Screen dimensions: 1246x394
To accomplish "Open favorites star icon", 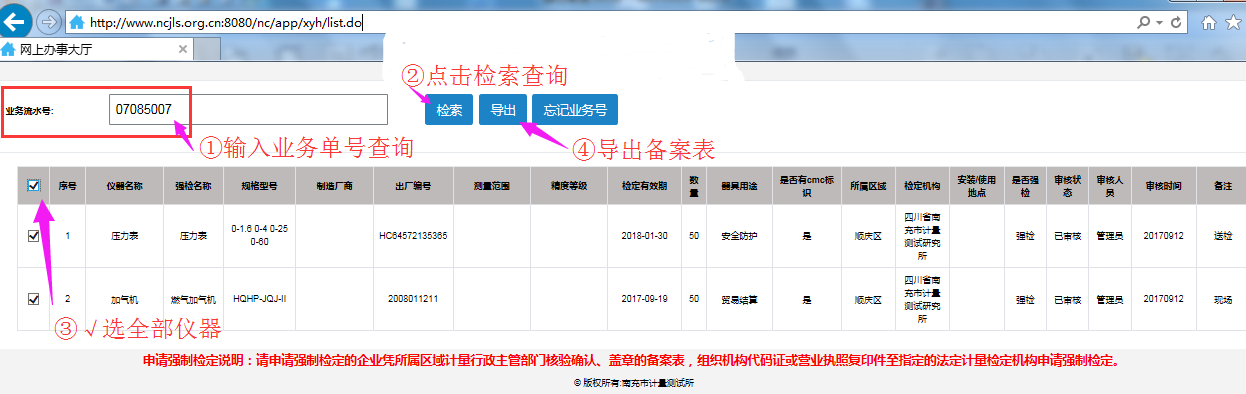I will tap(1234, 22).
